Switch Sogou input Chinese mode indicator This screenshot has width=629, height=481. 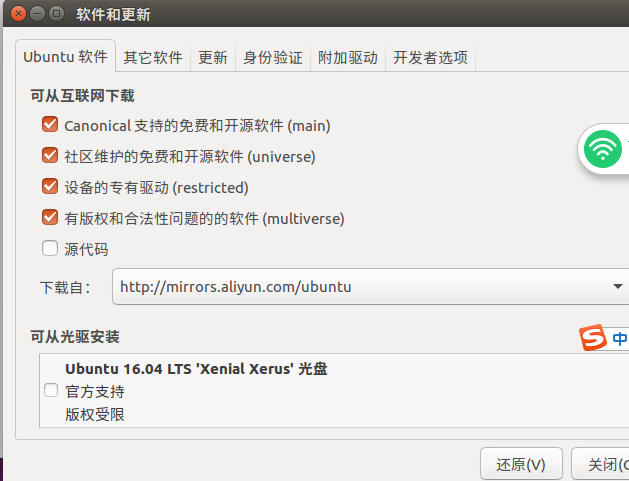[x=620, y=339]
